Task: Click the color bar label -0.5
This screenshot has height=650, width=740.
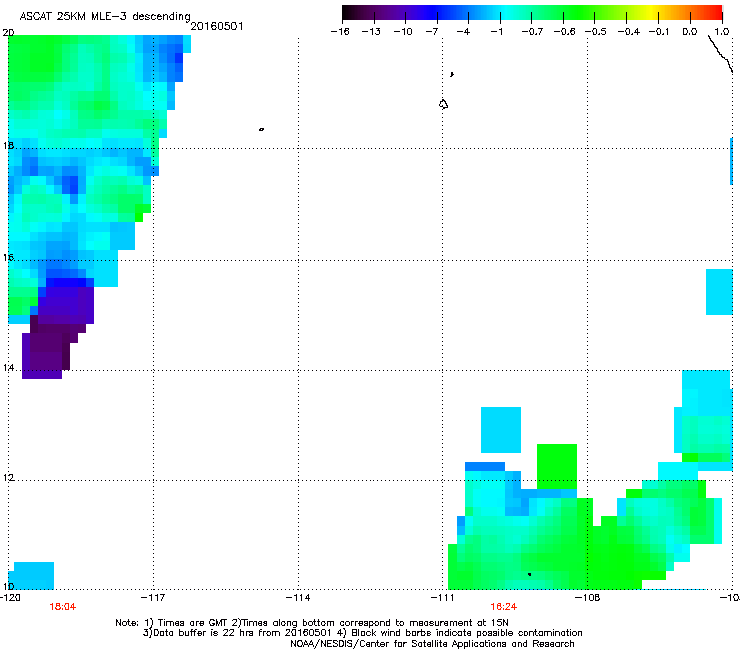Action: pos(596,32)
